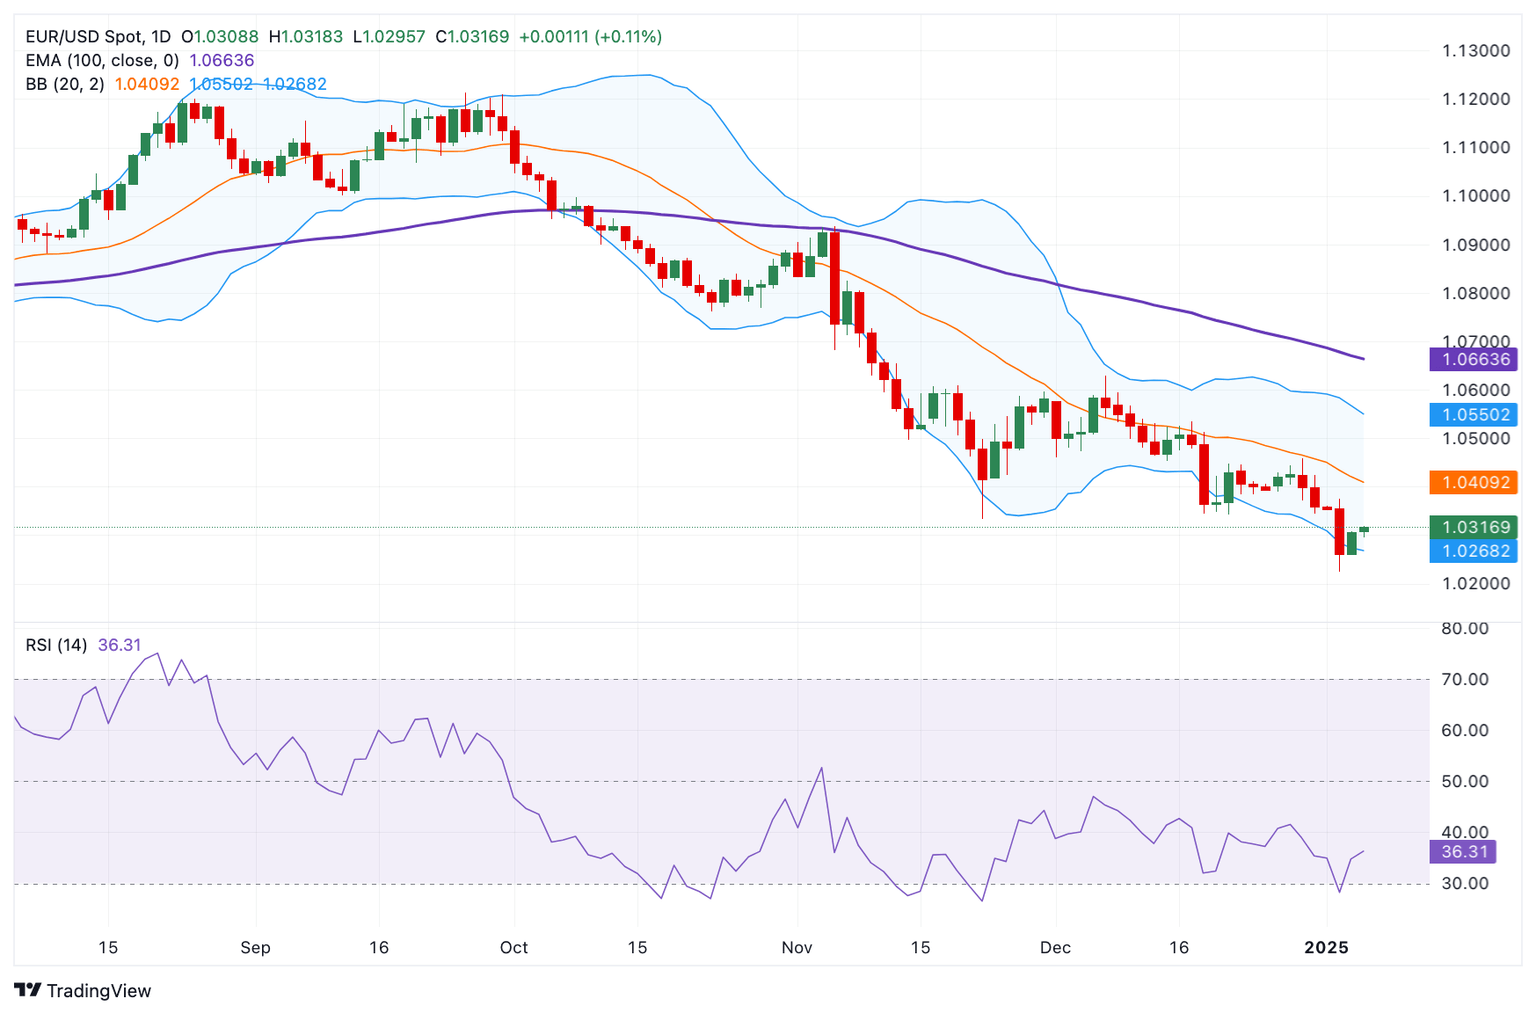Select the purple 36.31 RSI value tag
Image resolution: width=1536 pixels, height=1015 pixels.
pyautogui.click(x=1463, y=852)
